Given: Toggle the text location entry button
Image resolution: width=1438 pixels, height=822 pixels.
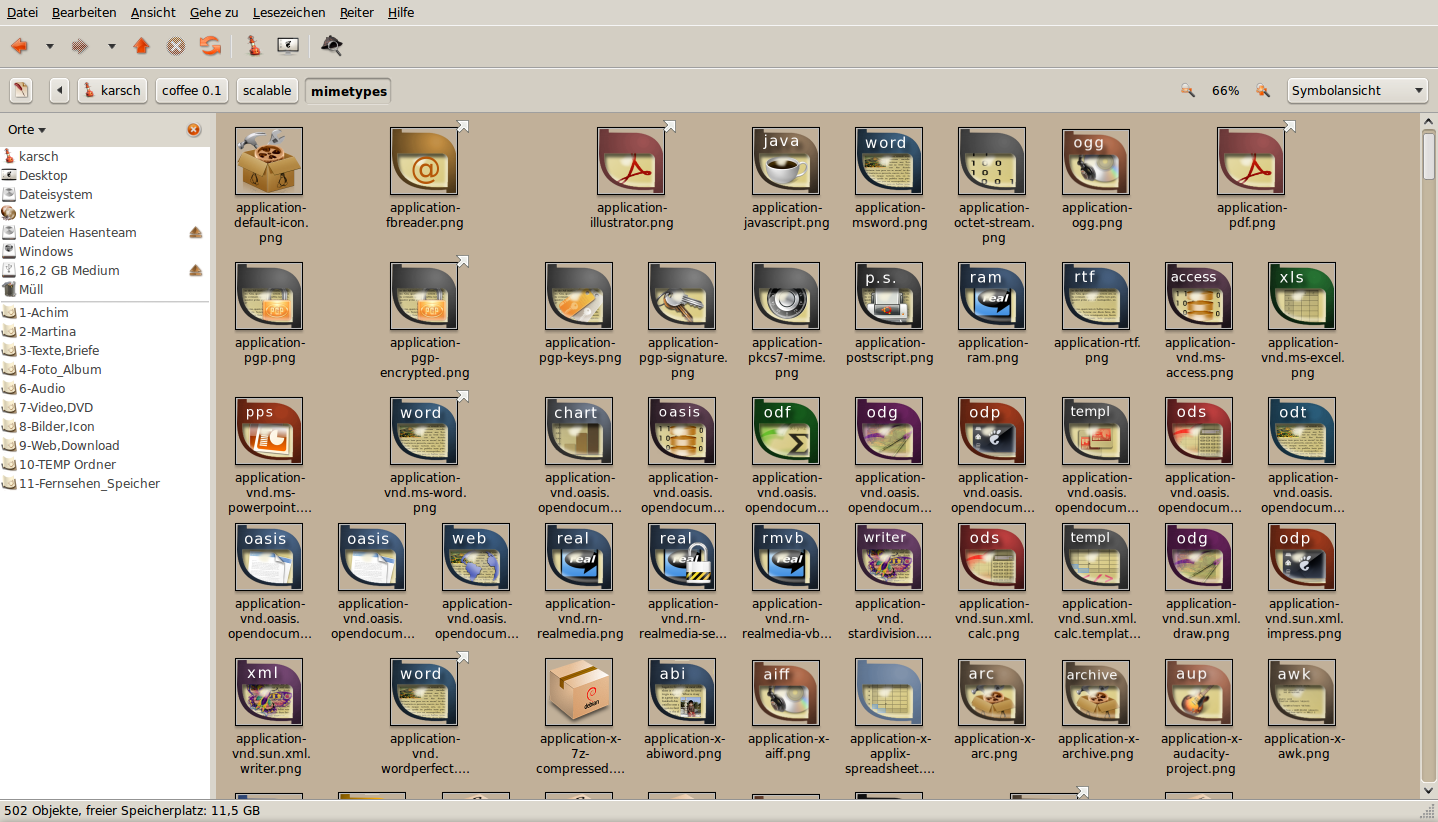Looking at the screenshot, I should pyautogui.click(x=21, y=90).
